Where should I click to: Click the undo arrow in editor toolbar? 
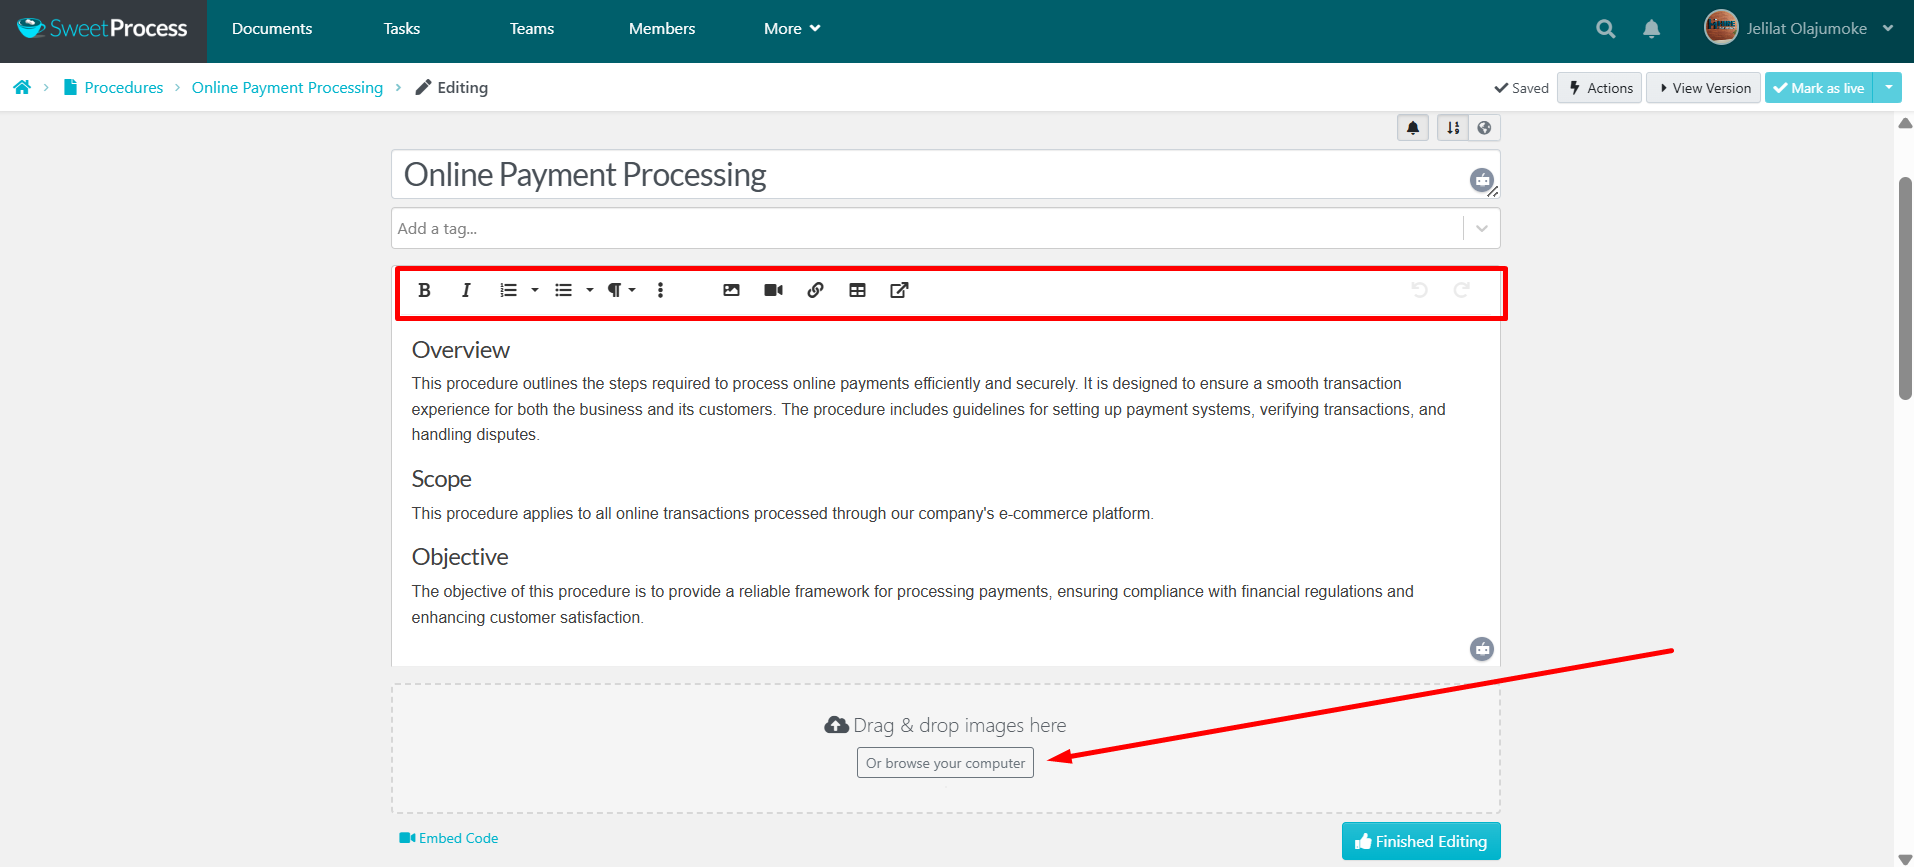click(1419, 290)
